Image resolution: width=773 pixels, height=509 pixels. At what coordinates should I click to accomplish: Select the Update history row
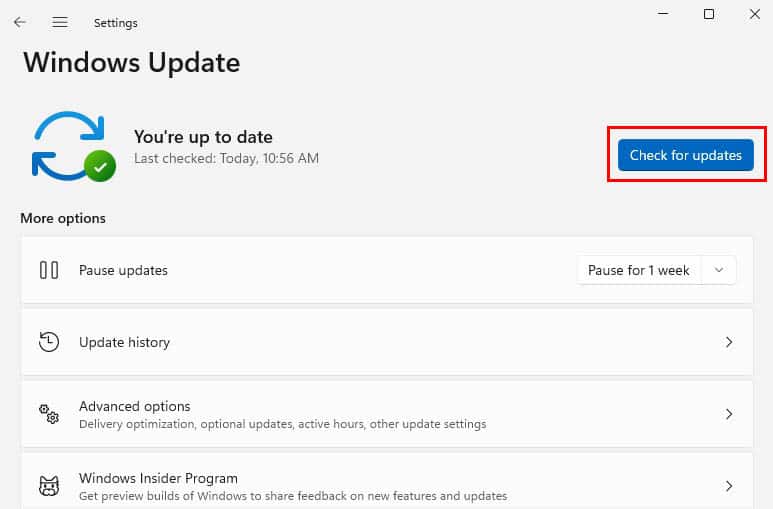pyautogui.click(x=387, y=342)
